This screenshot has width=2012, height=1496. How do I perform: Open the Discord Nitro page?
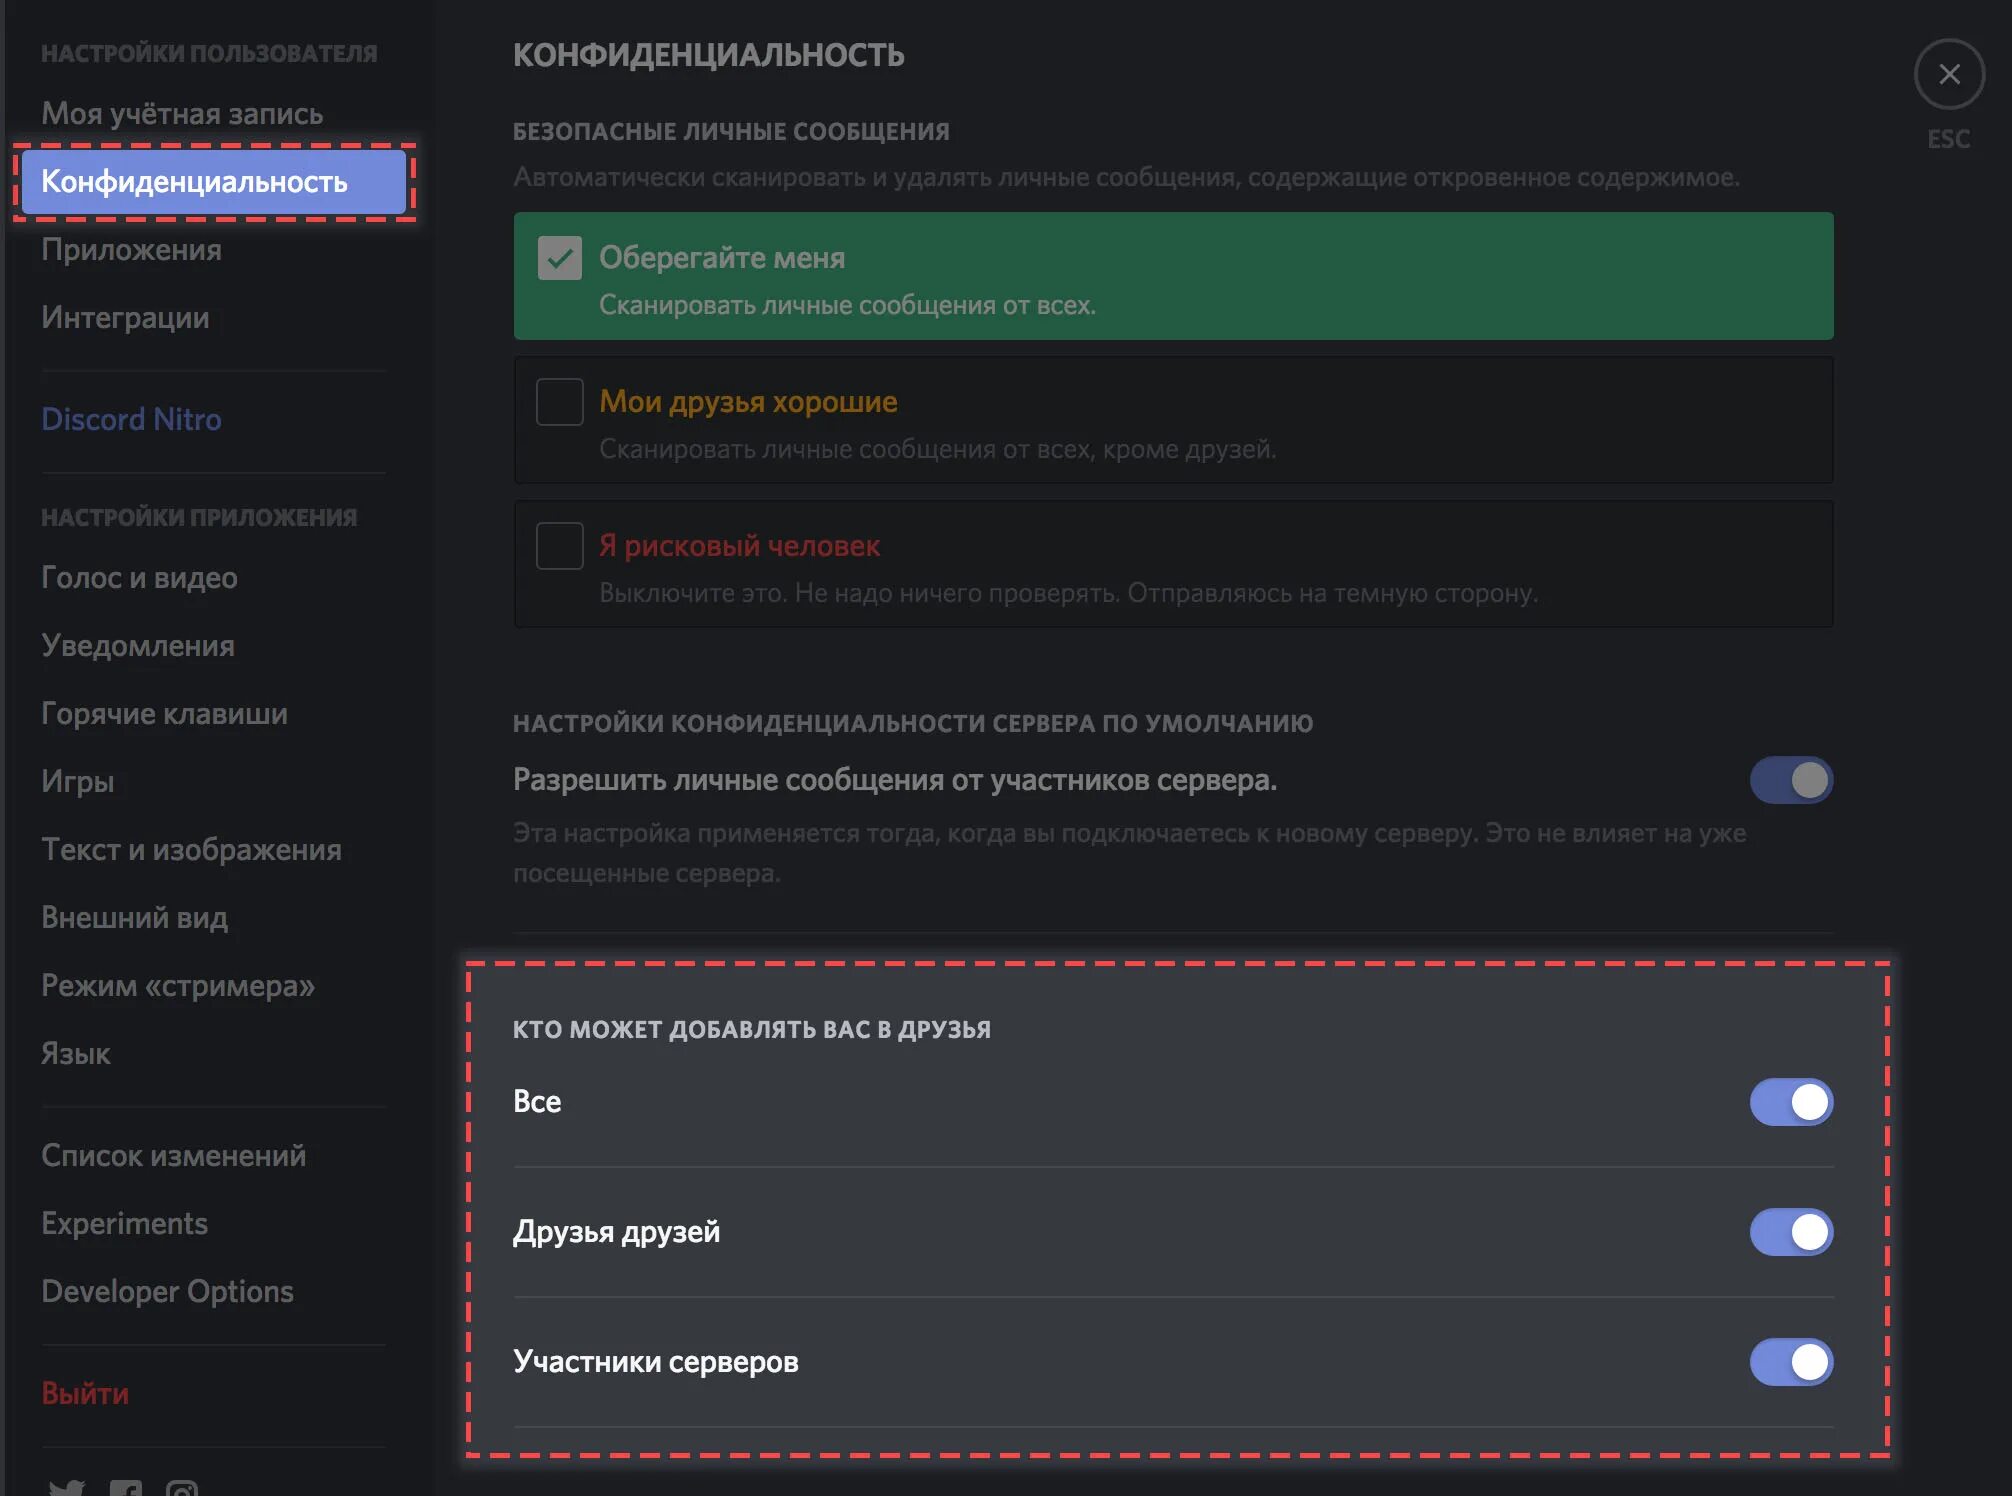[131, 419]
